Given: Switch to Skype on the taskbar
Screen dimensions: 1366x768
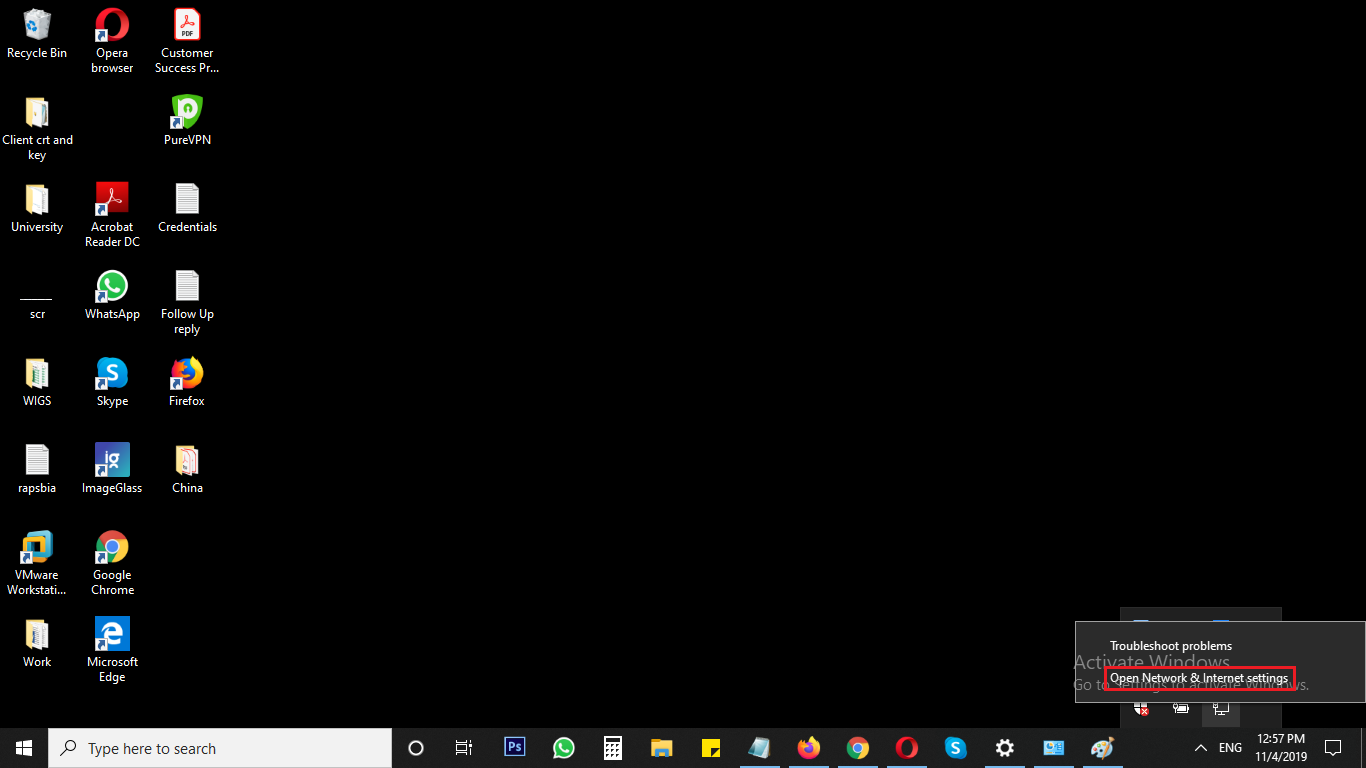Looking at the screenshot, I should [956, 748].
